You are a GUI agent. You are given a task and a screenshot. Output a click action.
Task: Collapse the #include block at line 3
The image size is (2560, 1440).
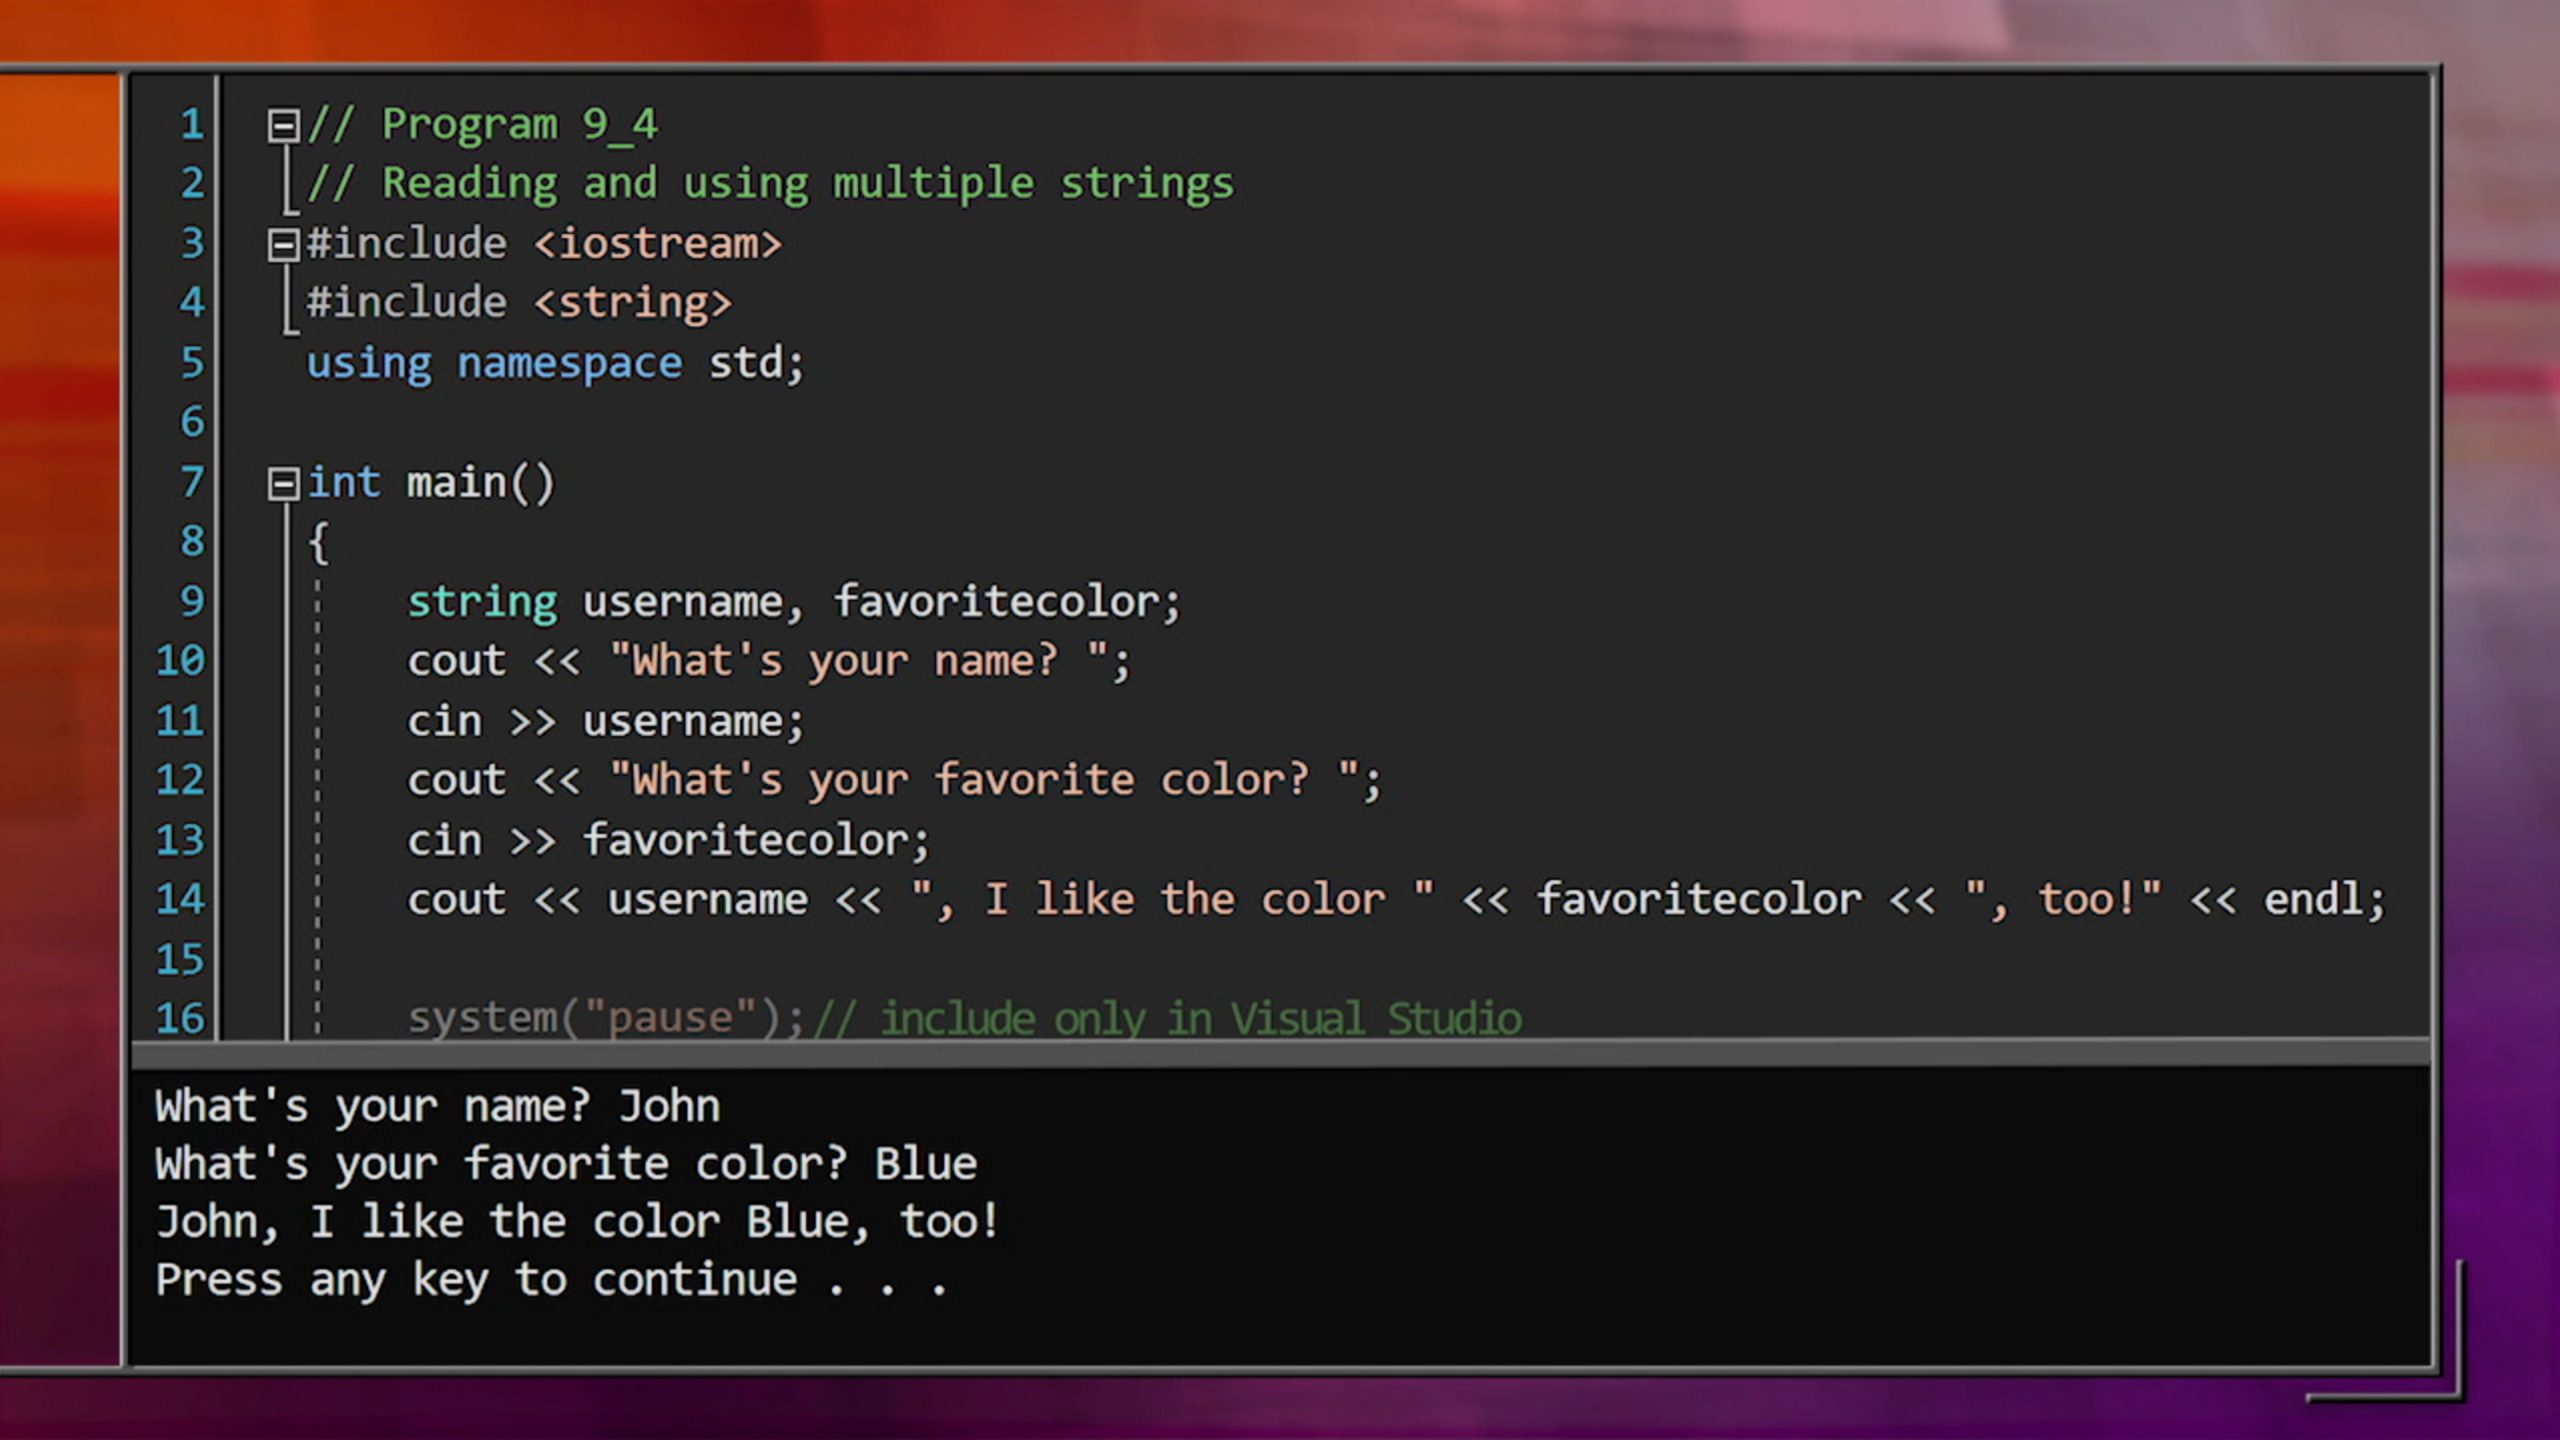click(x=283, y=245)
